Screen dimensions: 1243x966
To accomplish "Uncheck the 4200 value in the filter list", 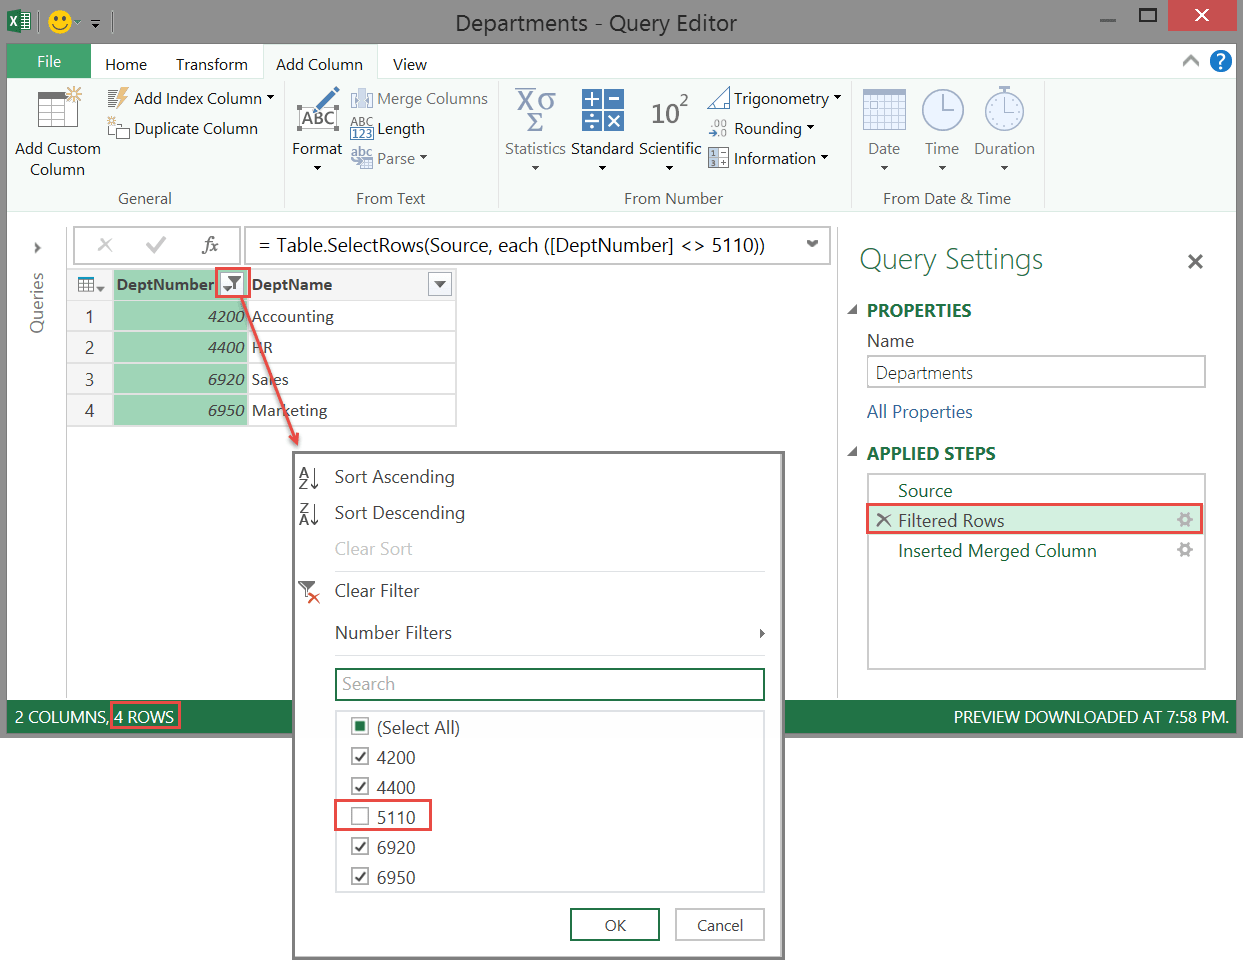I will pyautogui.click(x=360, y=757).
